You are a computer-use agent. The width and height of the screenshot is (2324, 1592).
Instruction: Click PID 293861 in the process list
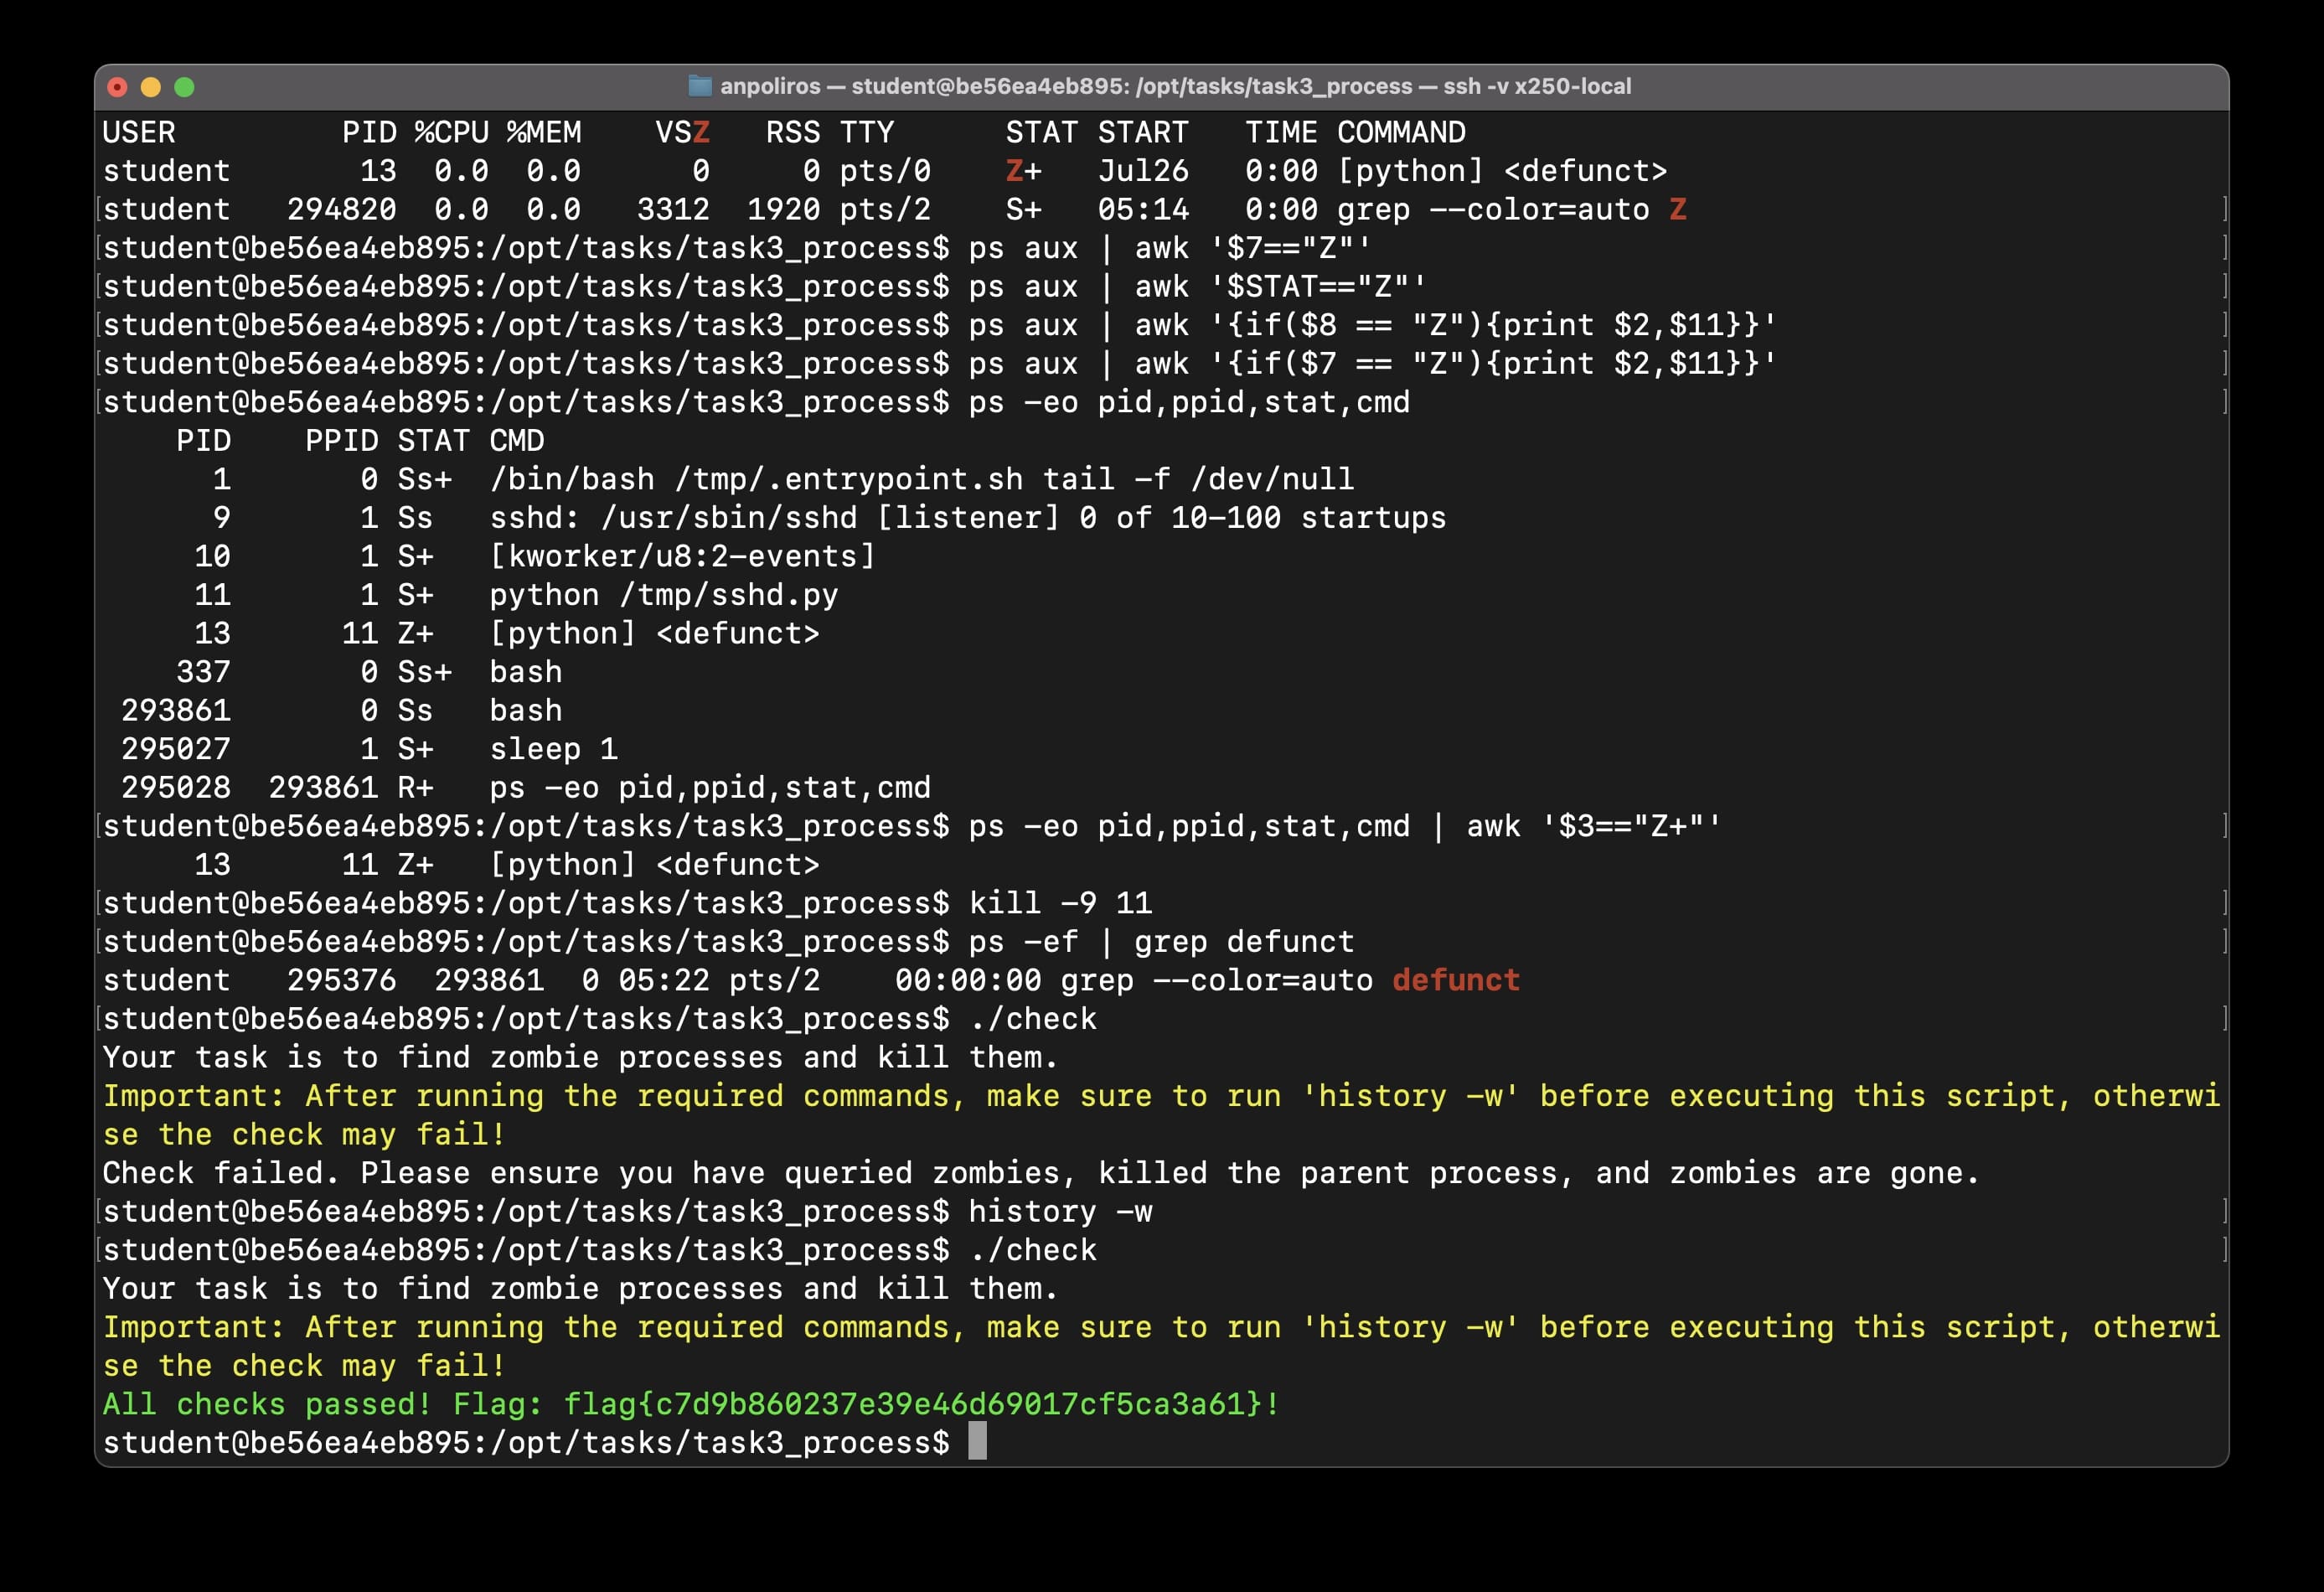(x=176, y=710)
